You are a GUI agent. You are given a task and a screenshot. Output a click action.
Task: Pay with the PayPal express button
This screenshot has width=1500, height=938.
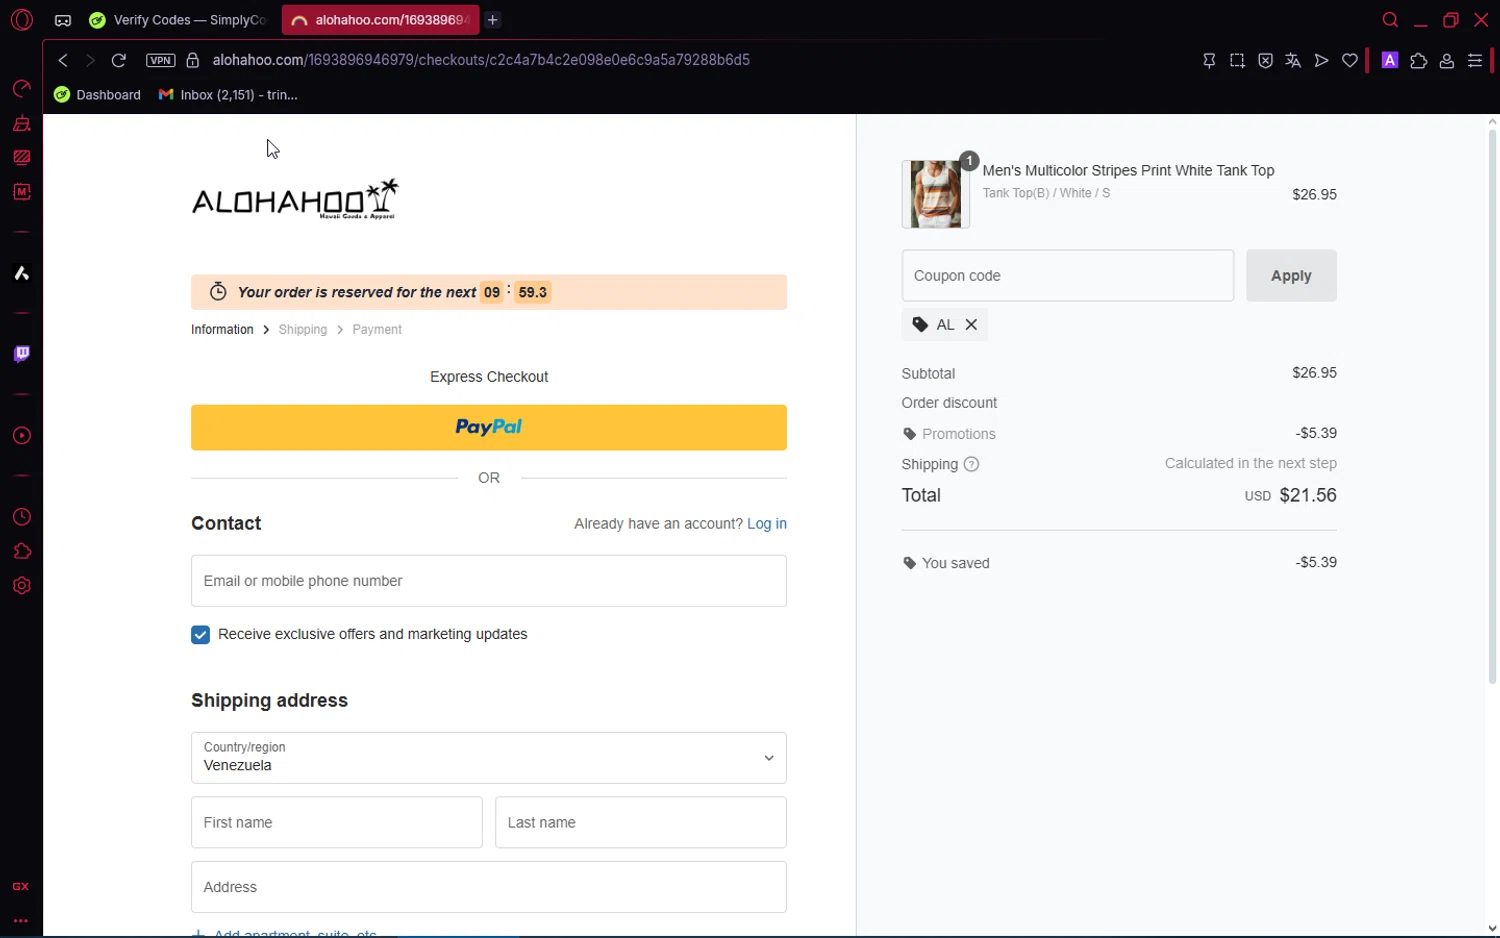pyautogui.click(x=489, y=427)
